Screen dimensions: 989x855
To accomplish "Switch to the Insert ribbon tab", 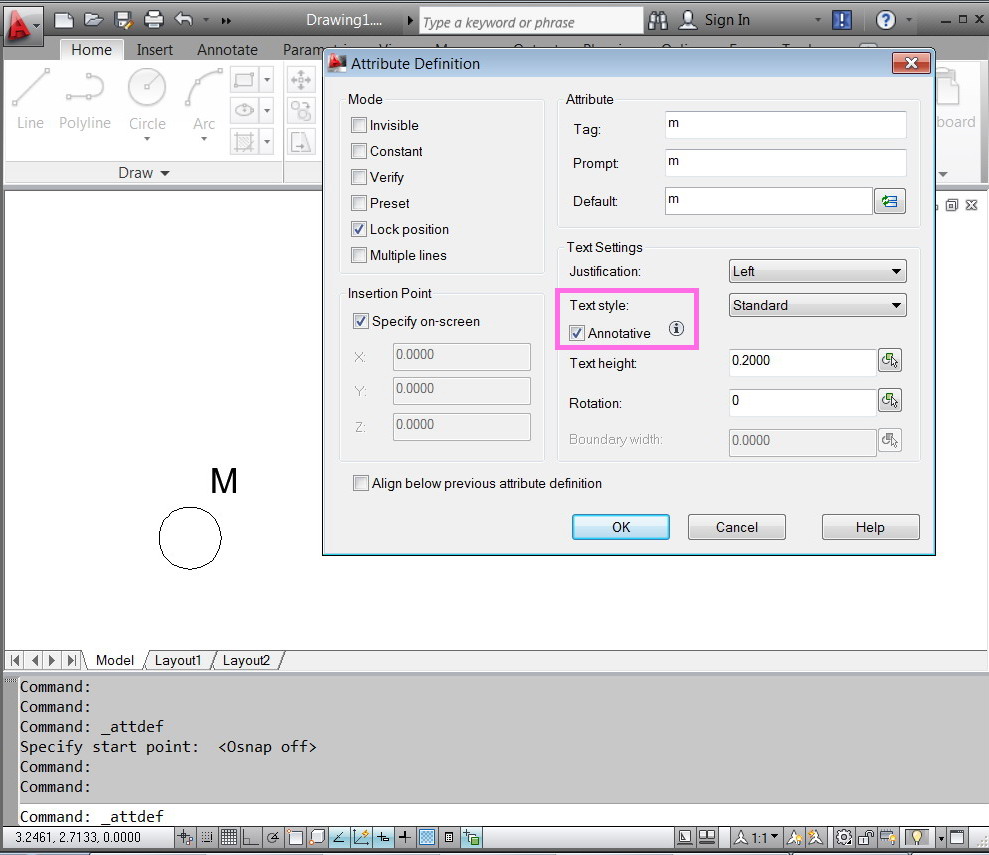I will 155,49.
